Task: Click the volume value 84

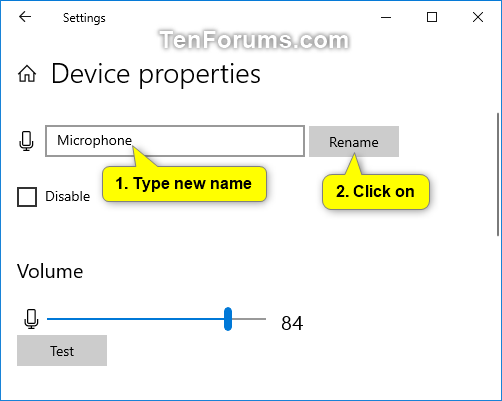Action: (292, 323)
